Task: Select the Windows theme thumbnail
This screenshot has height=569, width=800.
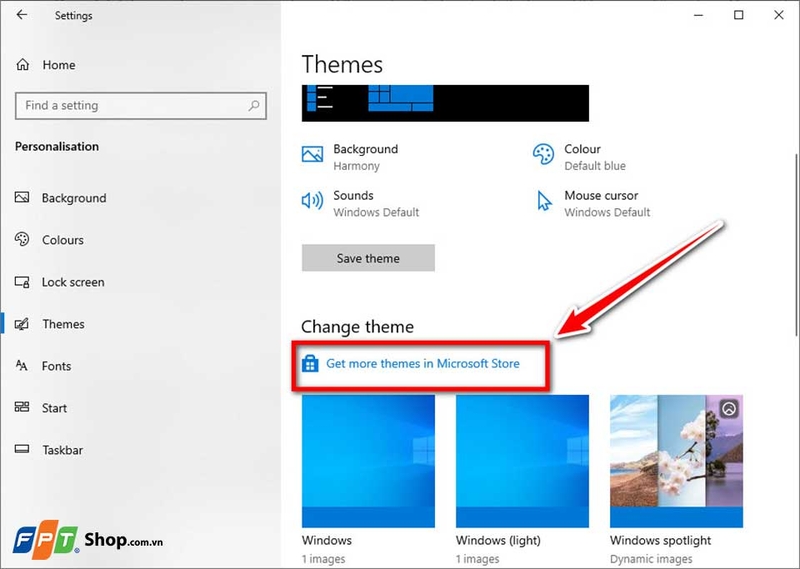Action: (x=368, y=461)
